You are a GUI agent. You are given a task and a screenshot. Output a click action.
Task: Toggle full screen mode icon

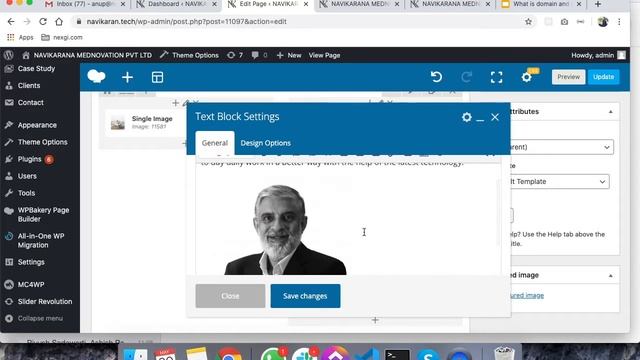496,77
